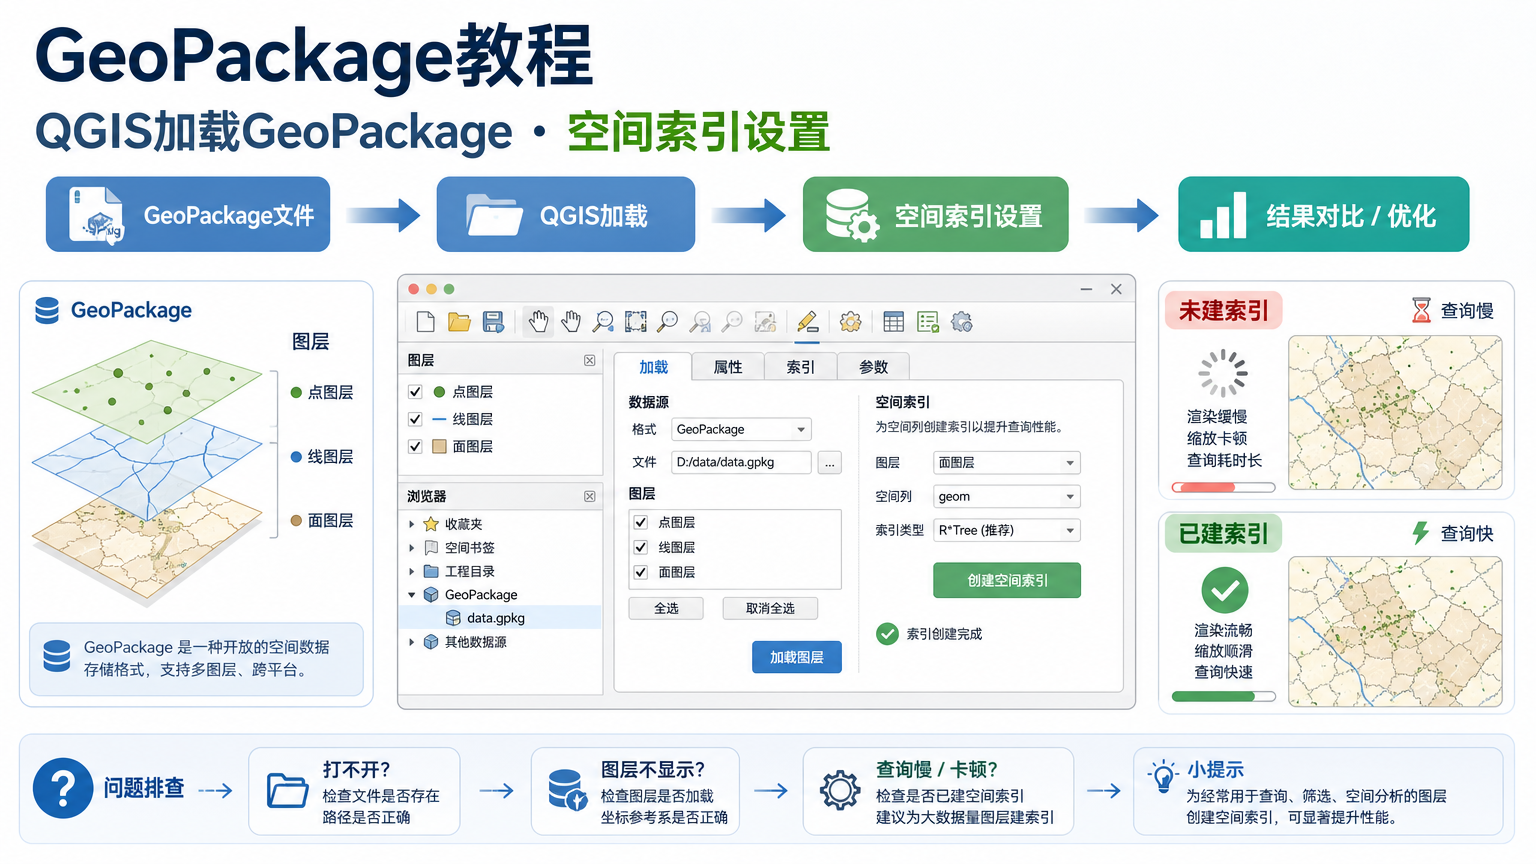The image size is (1536, 864).
Task: Click the 索引创建完成 status text
Action: pyautogui.click(x=944, y=634)
